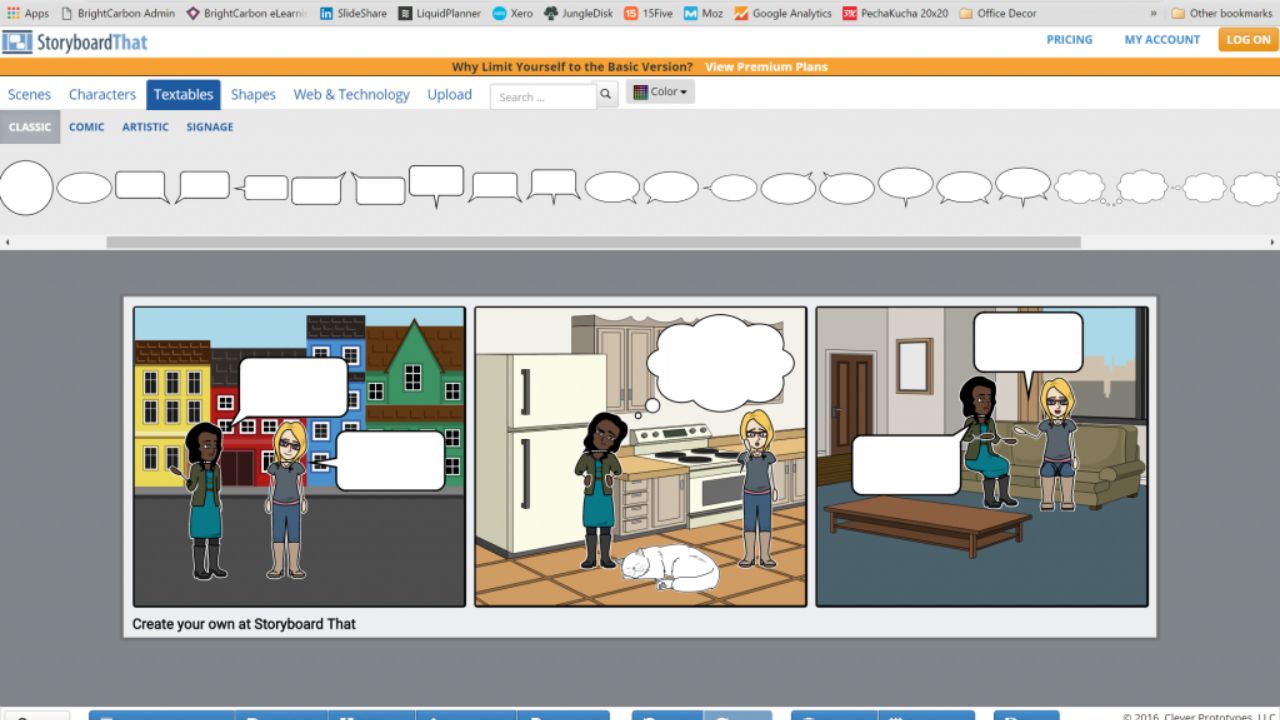
Task: Click inside the Search field
Action: [x=540, y=97]
